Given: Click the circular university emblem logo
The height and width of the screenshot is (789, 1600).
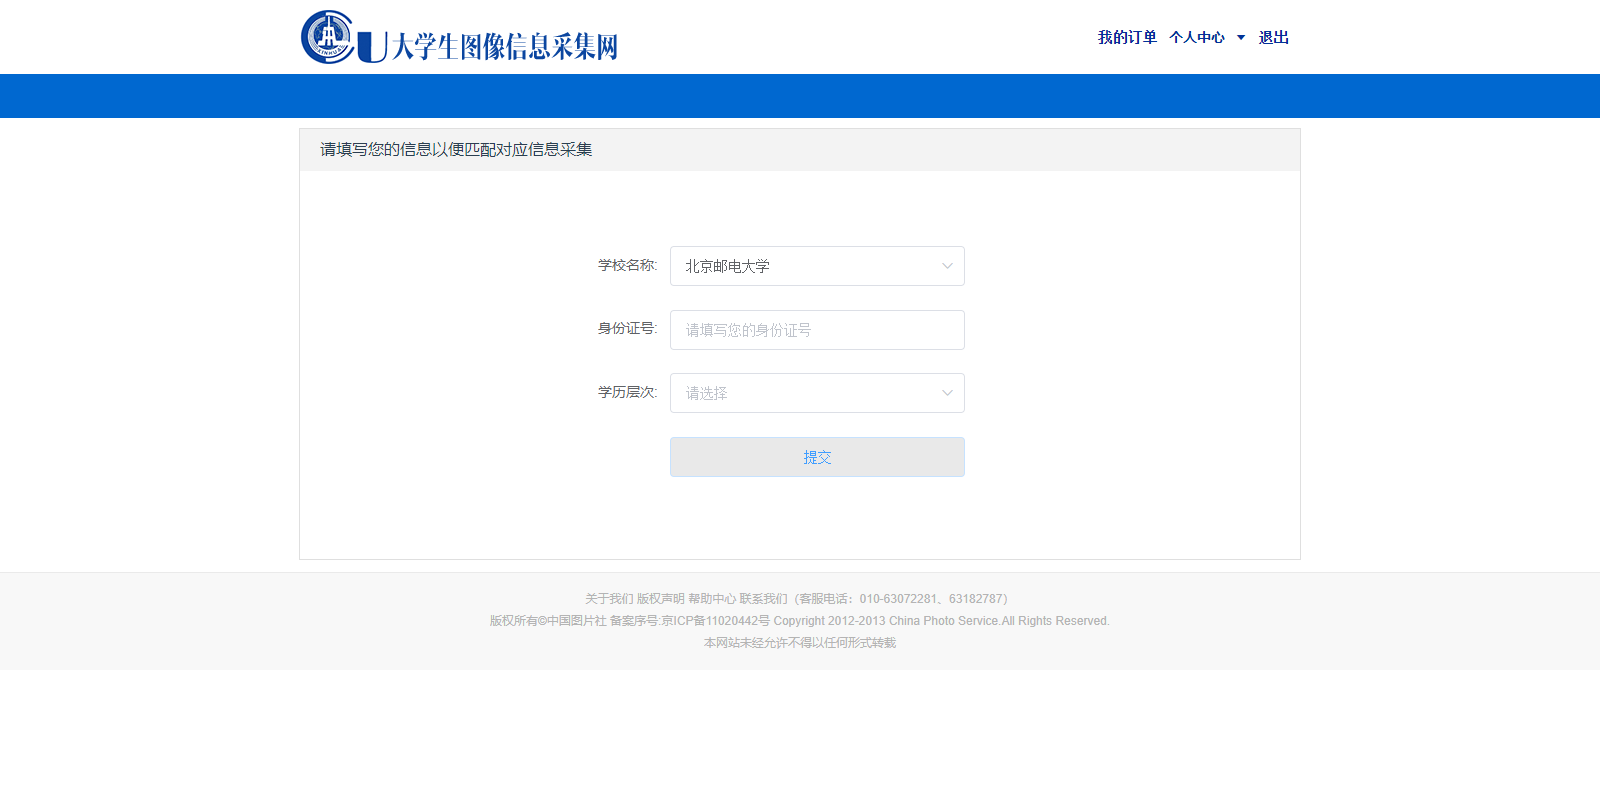Looking at the screenshot, I should coord(328,37).
